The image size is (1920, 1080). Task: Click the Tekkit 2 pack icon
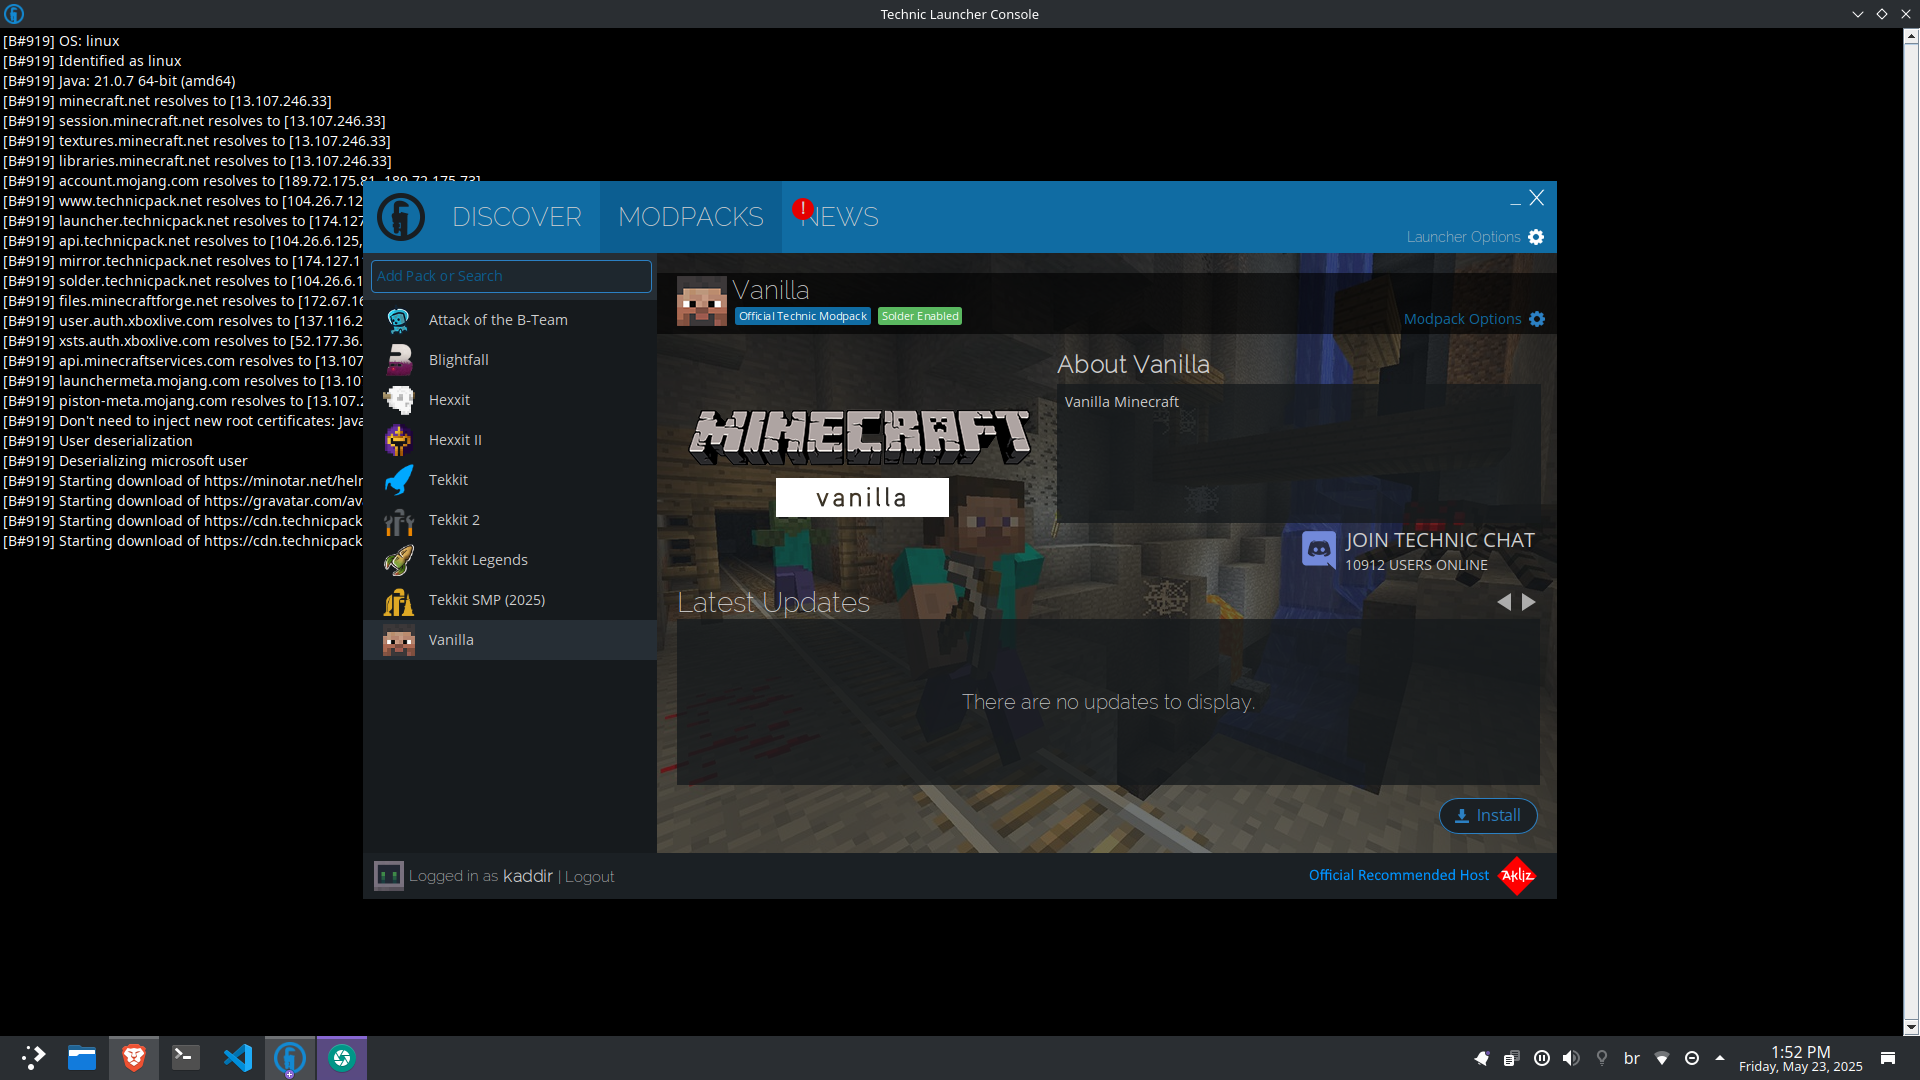point(399,520)
